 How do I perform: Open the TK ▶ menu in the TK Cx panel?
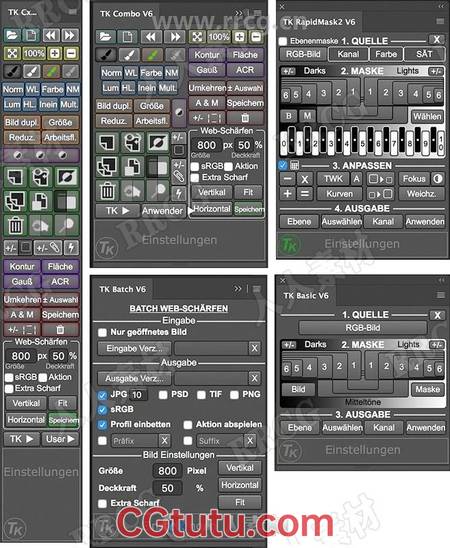click(21, 439)
